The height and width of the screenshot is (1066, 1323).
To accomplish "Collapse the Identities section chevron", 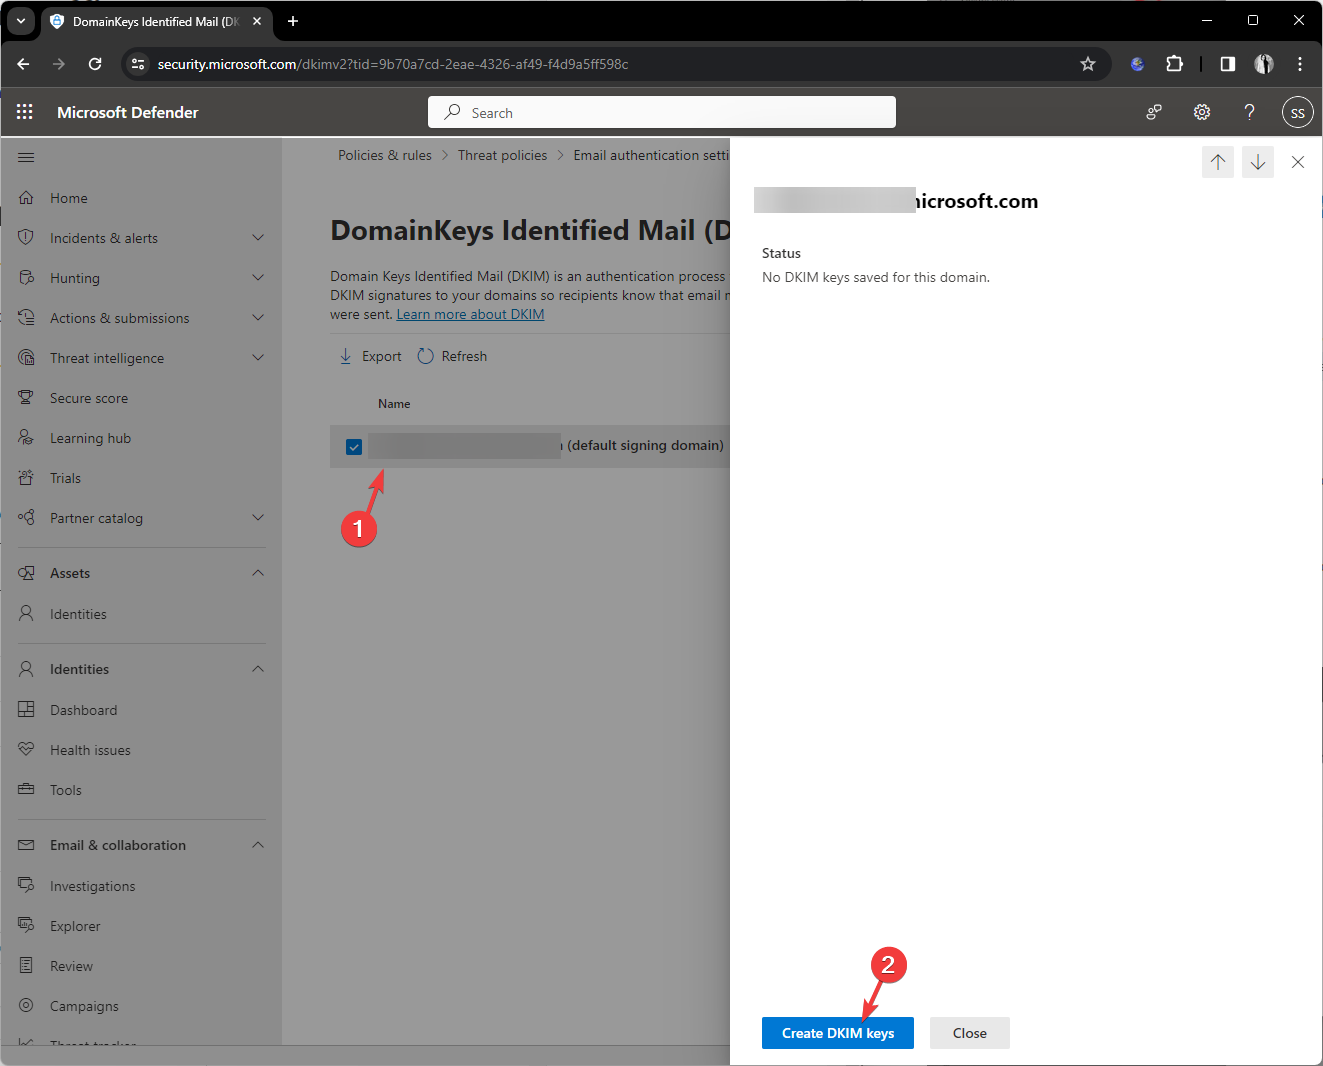I will pyautogui.click(x=258, y=669).
